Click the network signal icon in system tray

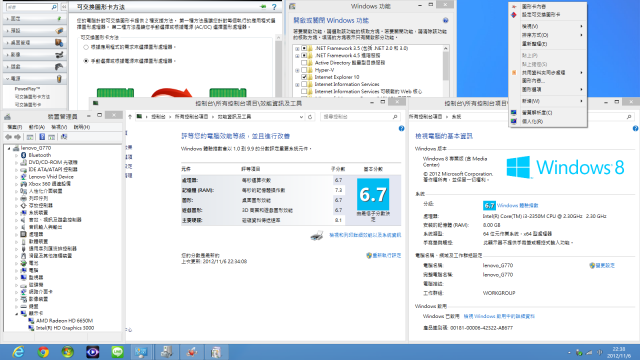(589, 352)
